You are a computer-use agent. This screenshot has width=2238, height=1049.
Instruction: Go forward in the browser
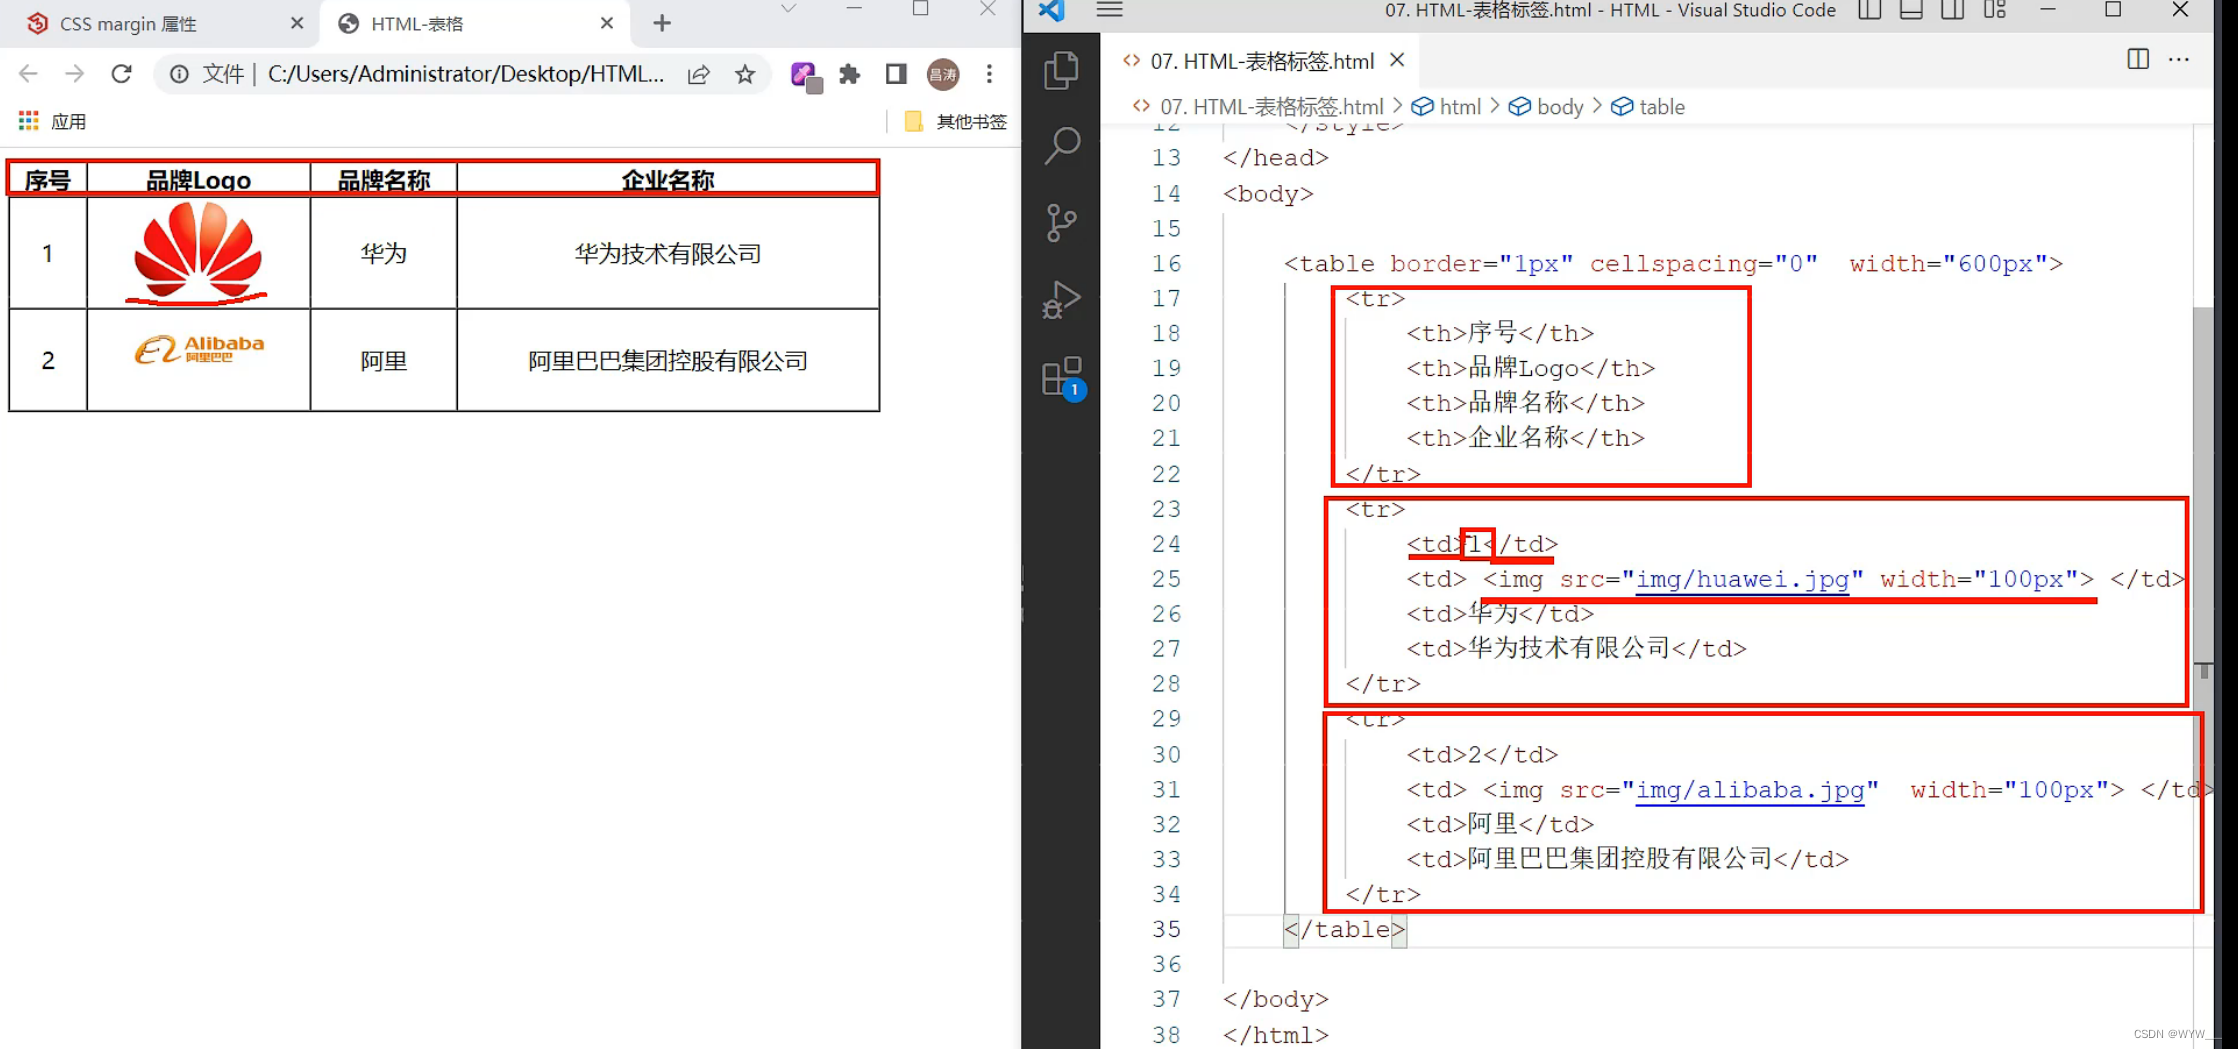click(74, 74)
